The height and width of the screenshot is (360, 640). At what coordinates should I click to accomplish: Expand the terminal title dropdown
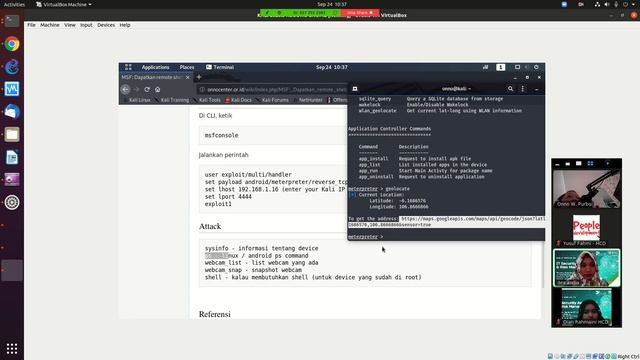pos(457,89)
